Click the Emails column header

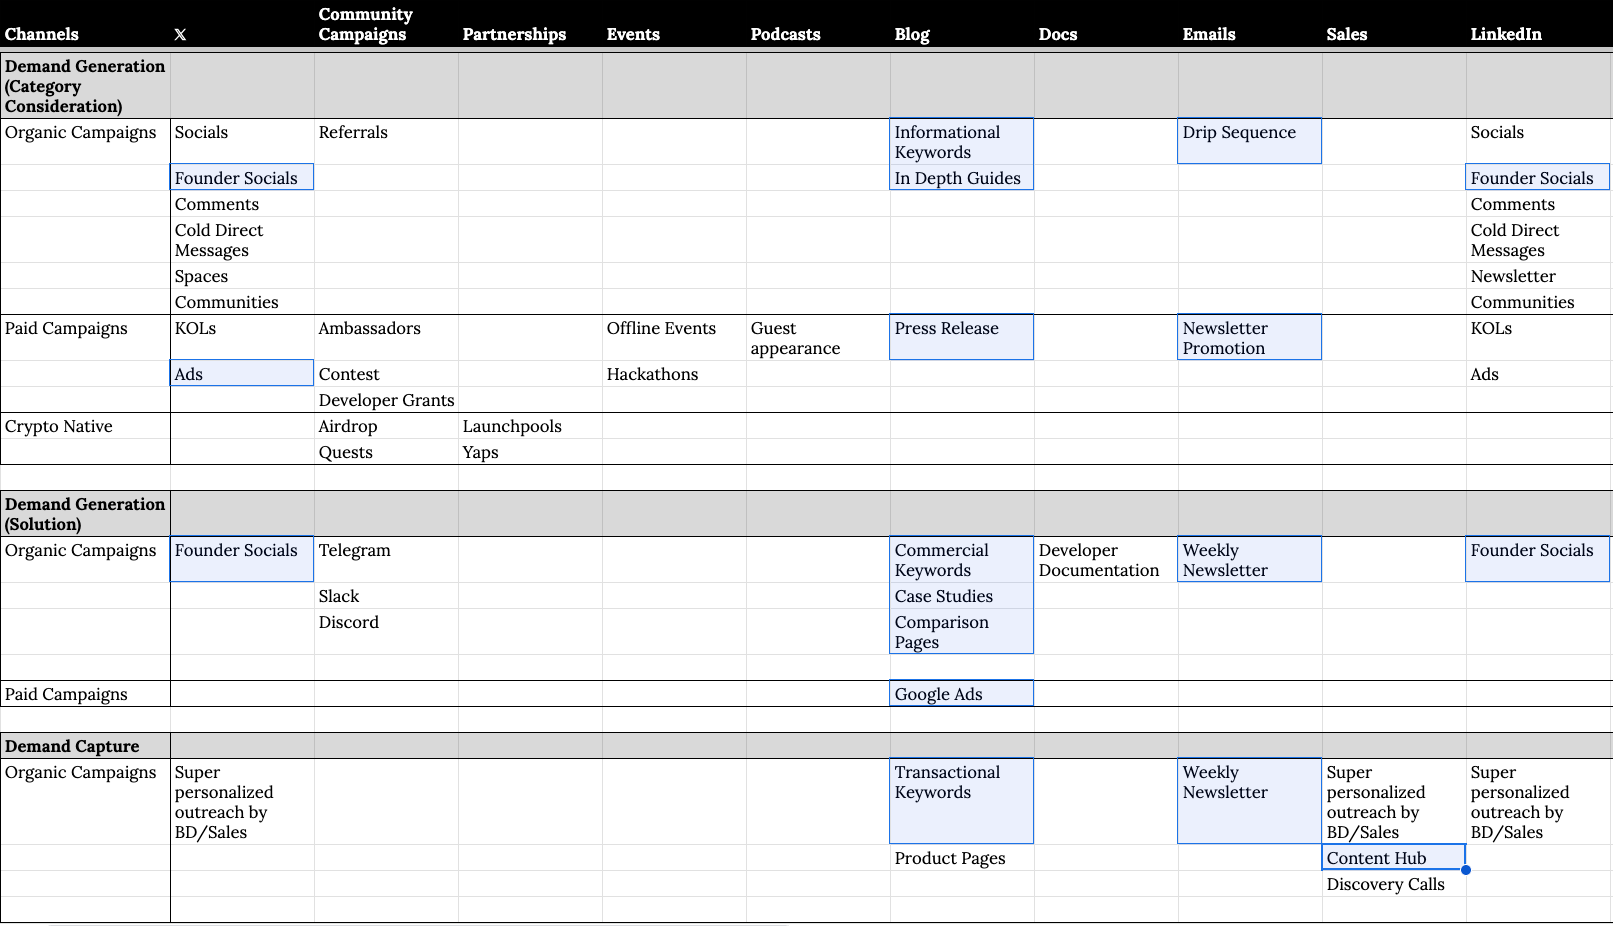[1250, 24]
